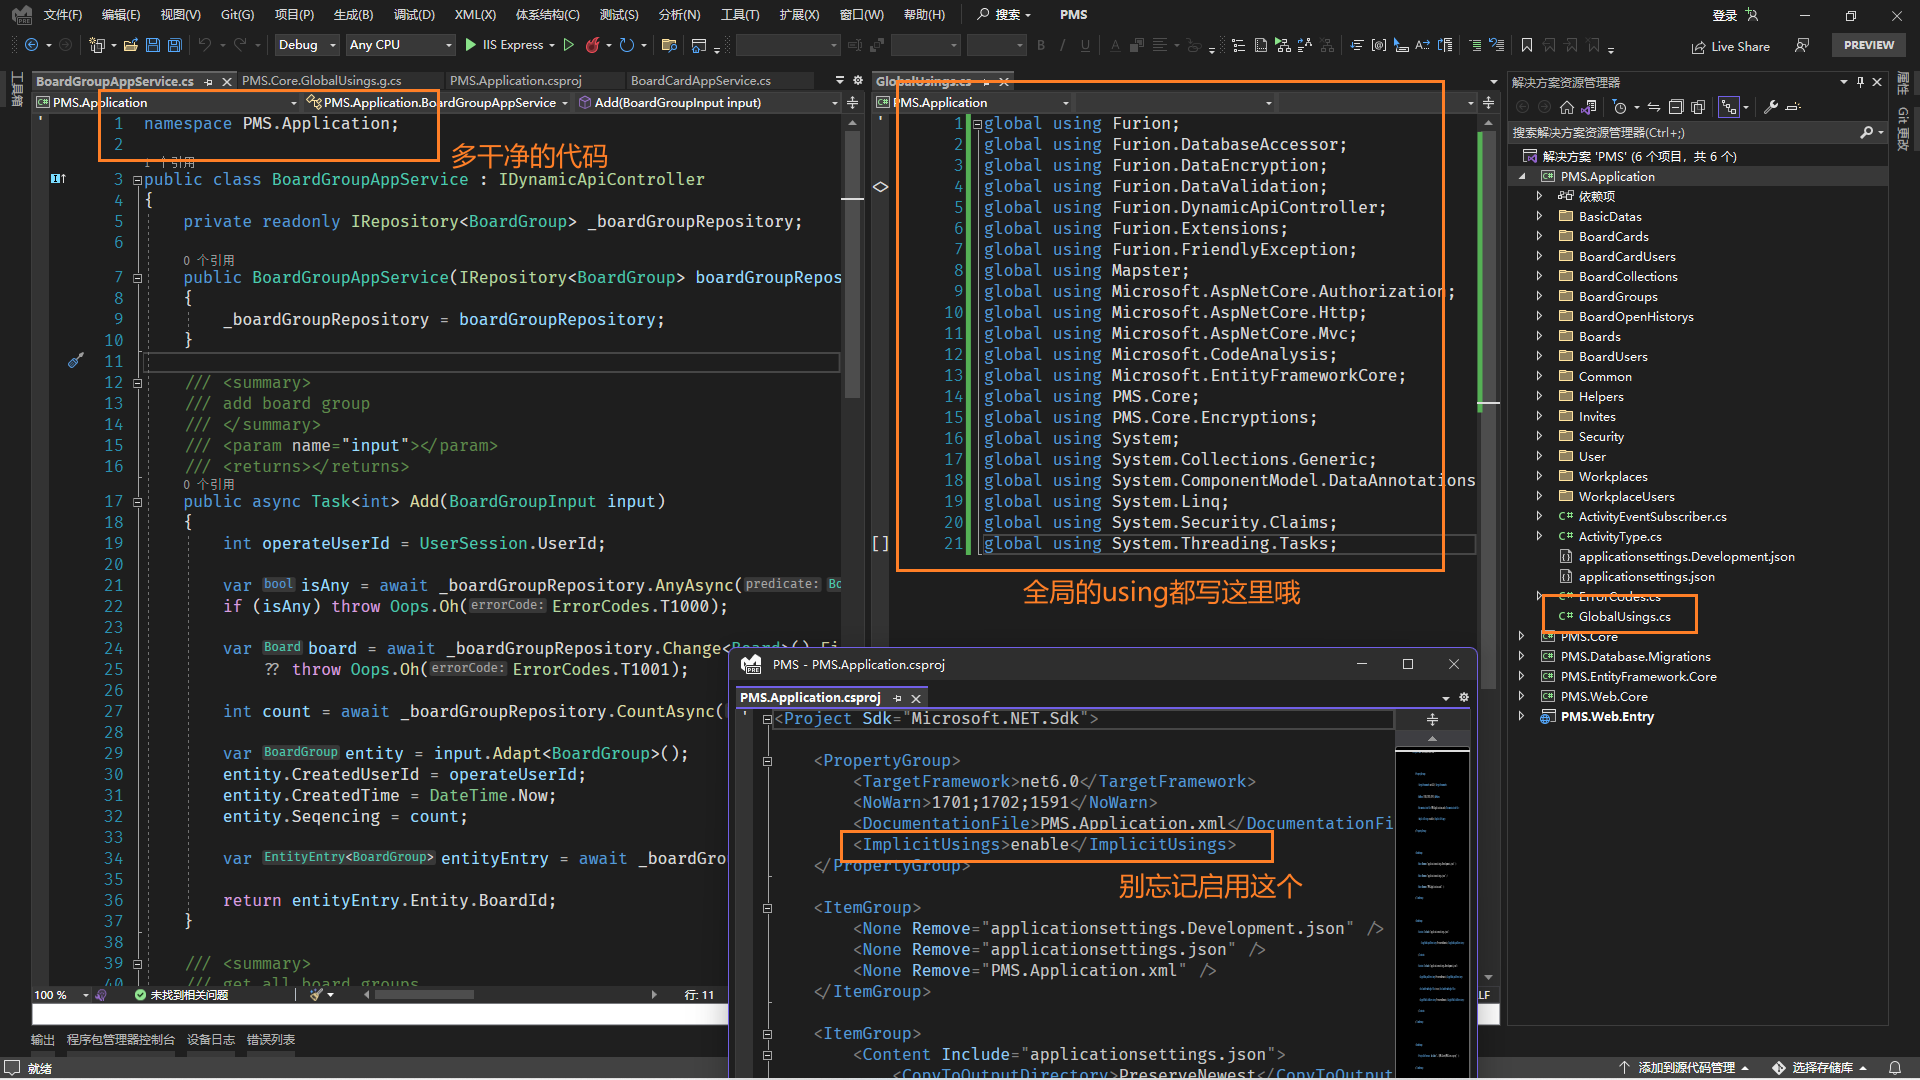This screenshot has height=1080, width=1920.
Task: Expand the BoardGroups folder in tree
Action: tap(1539, 297)
